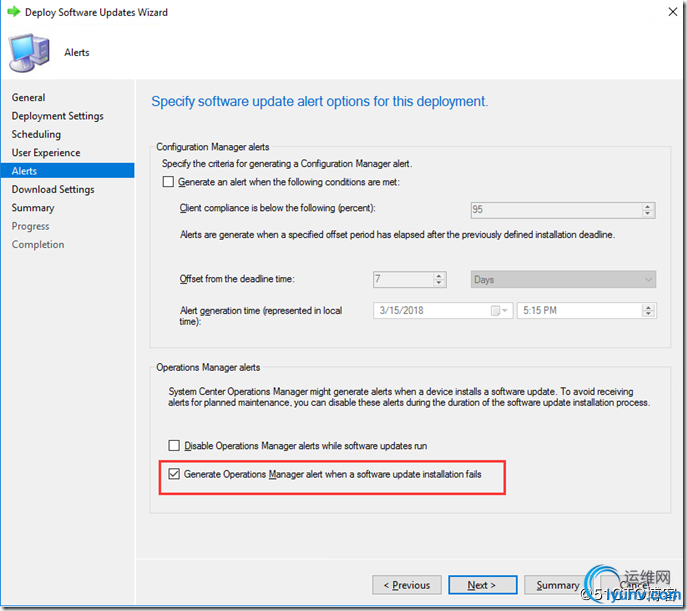Click the 'Specify software update alert options' heading
Viewport: 687px width, 611px height.
click(319, 101)
